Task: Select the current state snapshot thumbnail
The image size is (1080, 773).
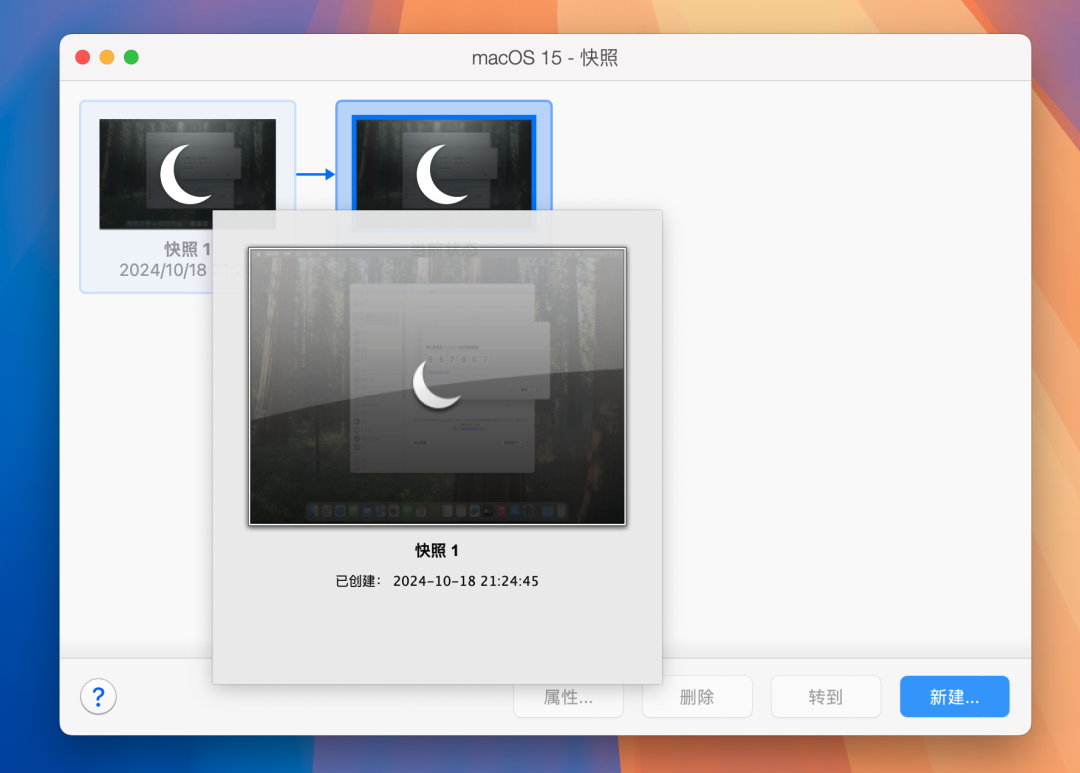Action: (x=444, y=165)
